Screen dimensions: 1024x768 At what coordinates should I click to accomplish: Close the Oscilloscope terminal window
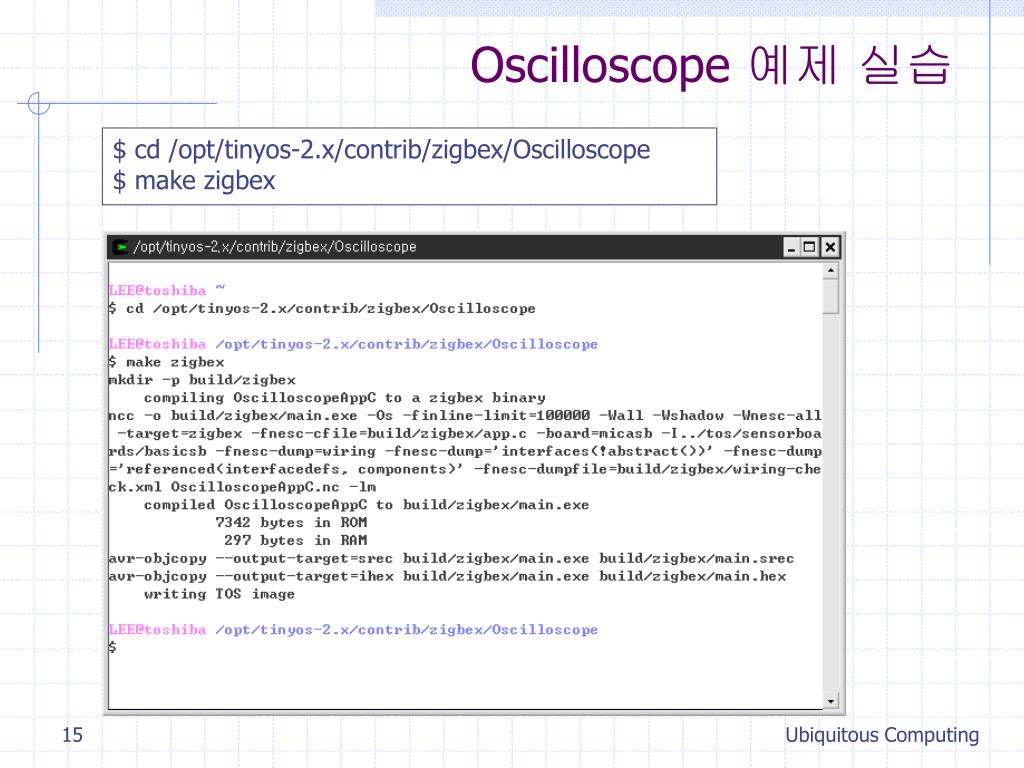coord(829,248)
